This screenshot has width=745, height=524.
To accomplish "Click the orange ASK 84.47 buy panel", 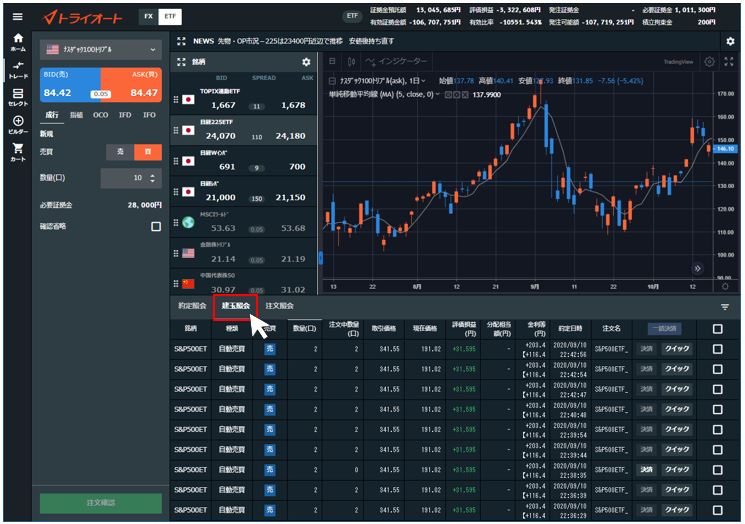I will pos(132,86).
